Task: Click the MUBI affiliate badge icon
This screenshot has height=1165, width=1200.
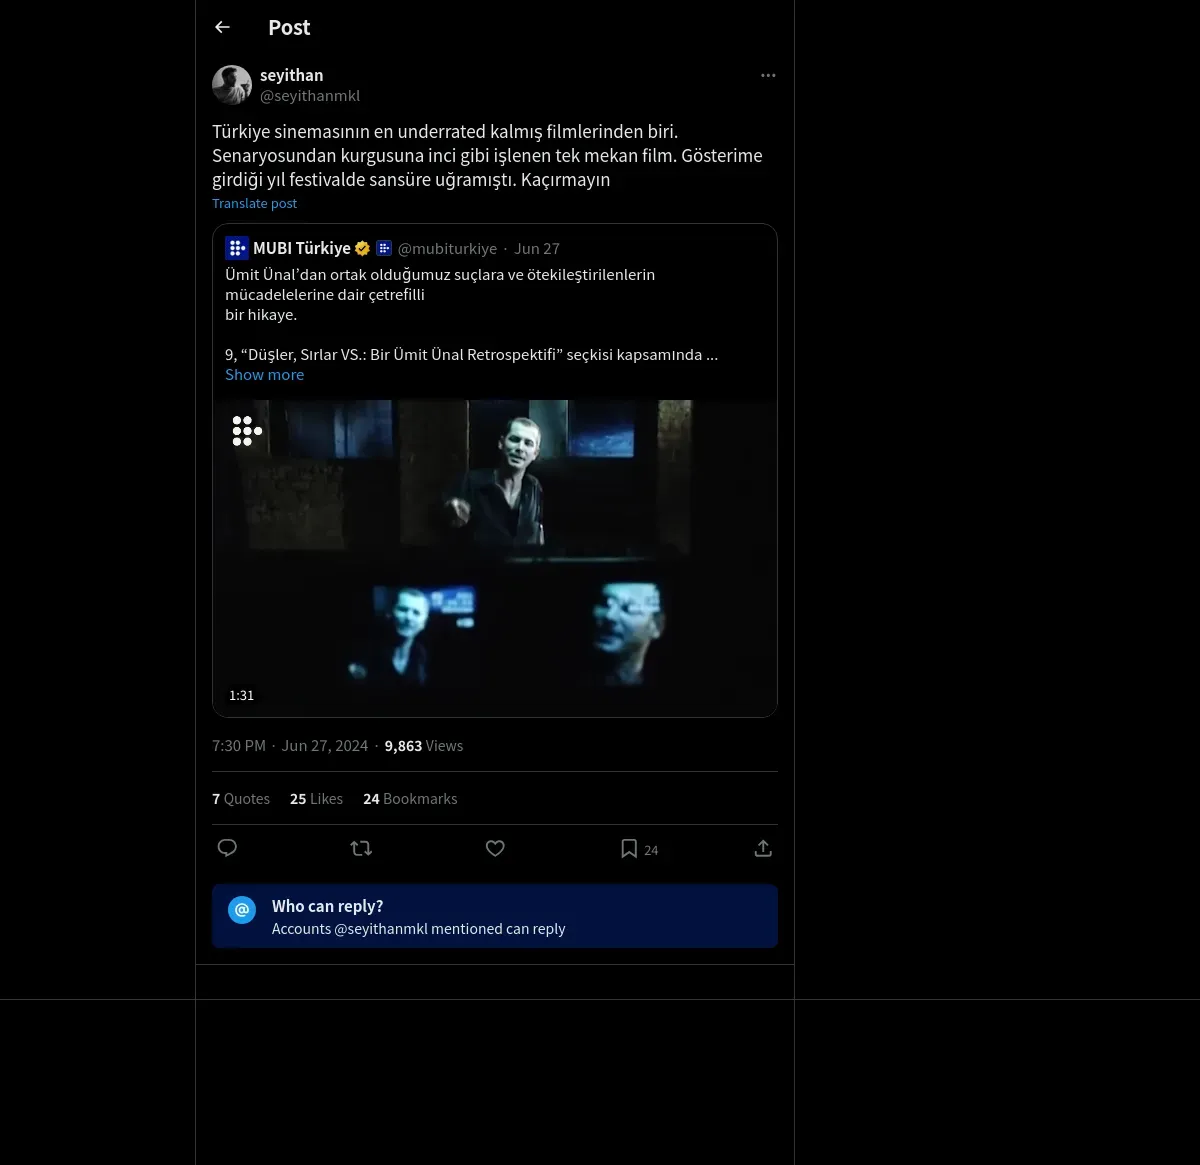Action: [x=383, y=248]
